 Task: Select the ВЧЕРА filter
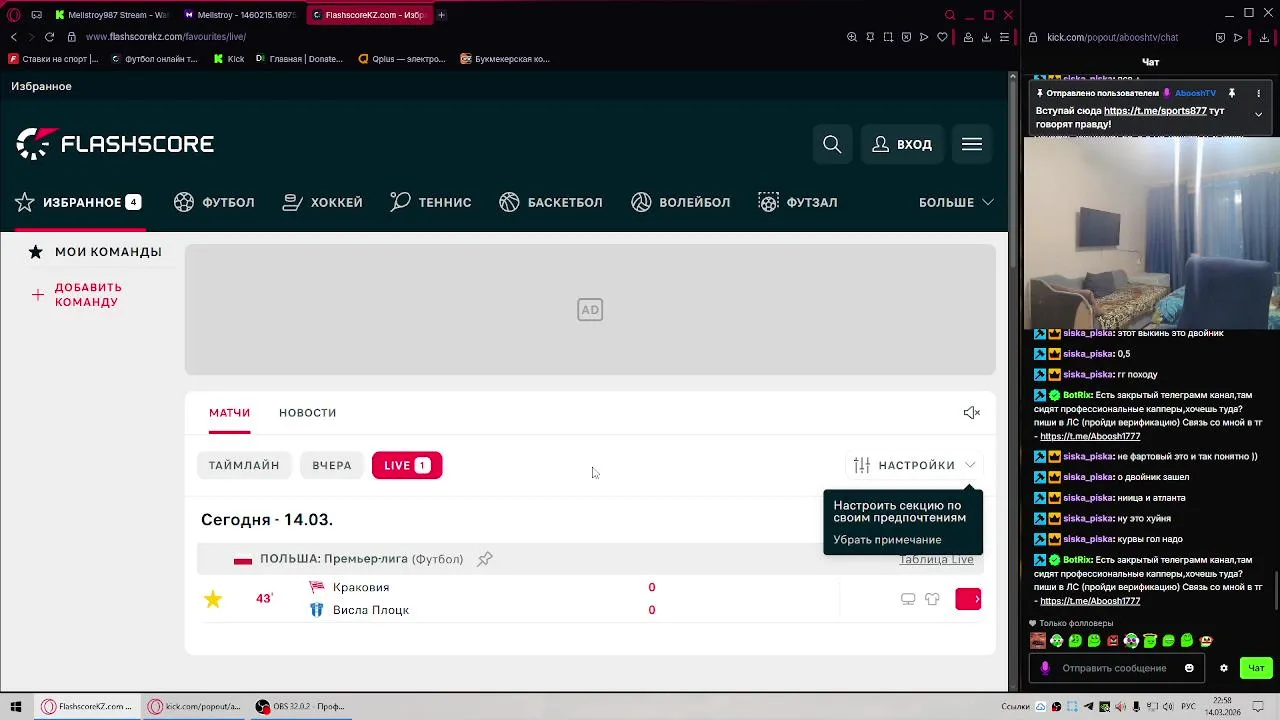[332, 465]
